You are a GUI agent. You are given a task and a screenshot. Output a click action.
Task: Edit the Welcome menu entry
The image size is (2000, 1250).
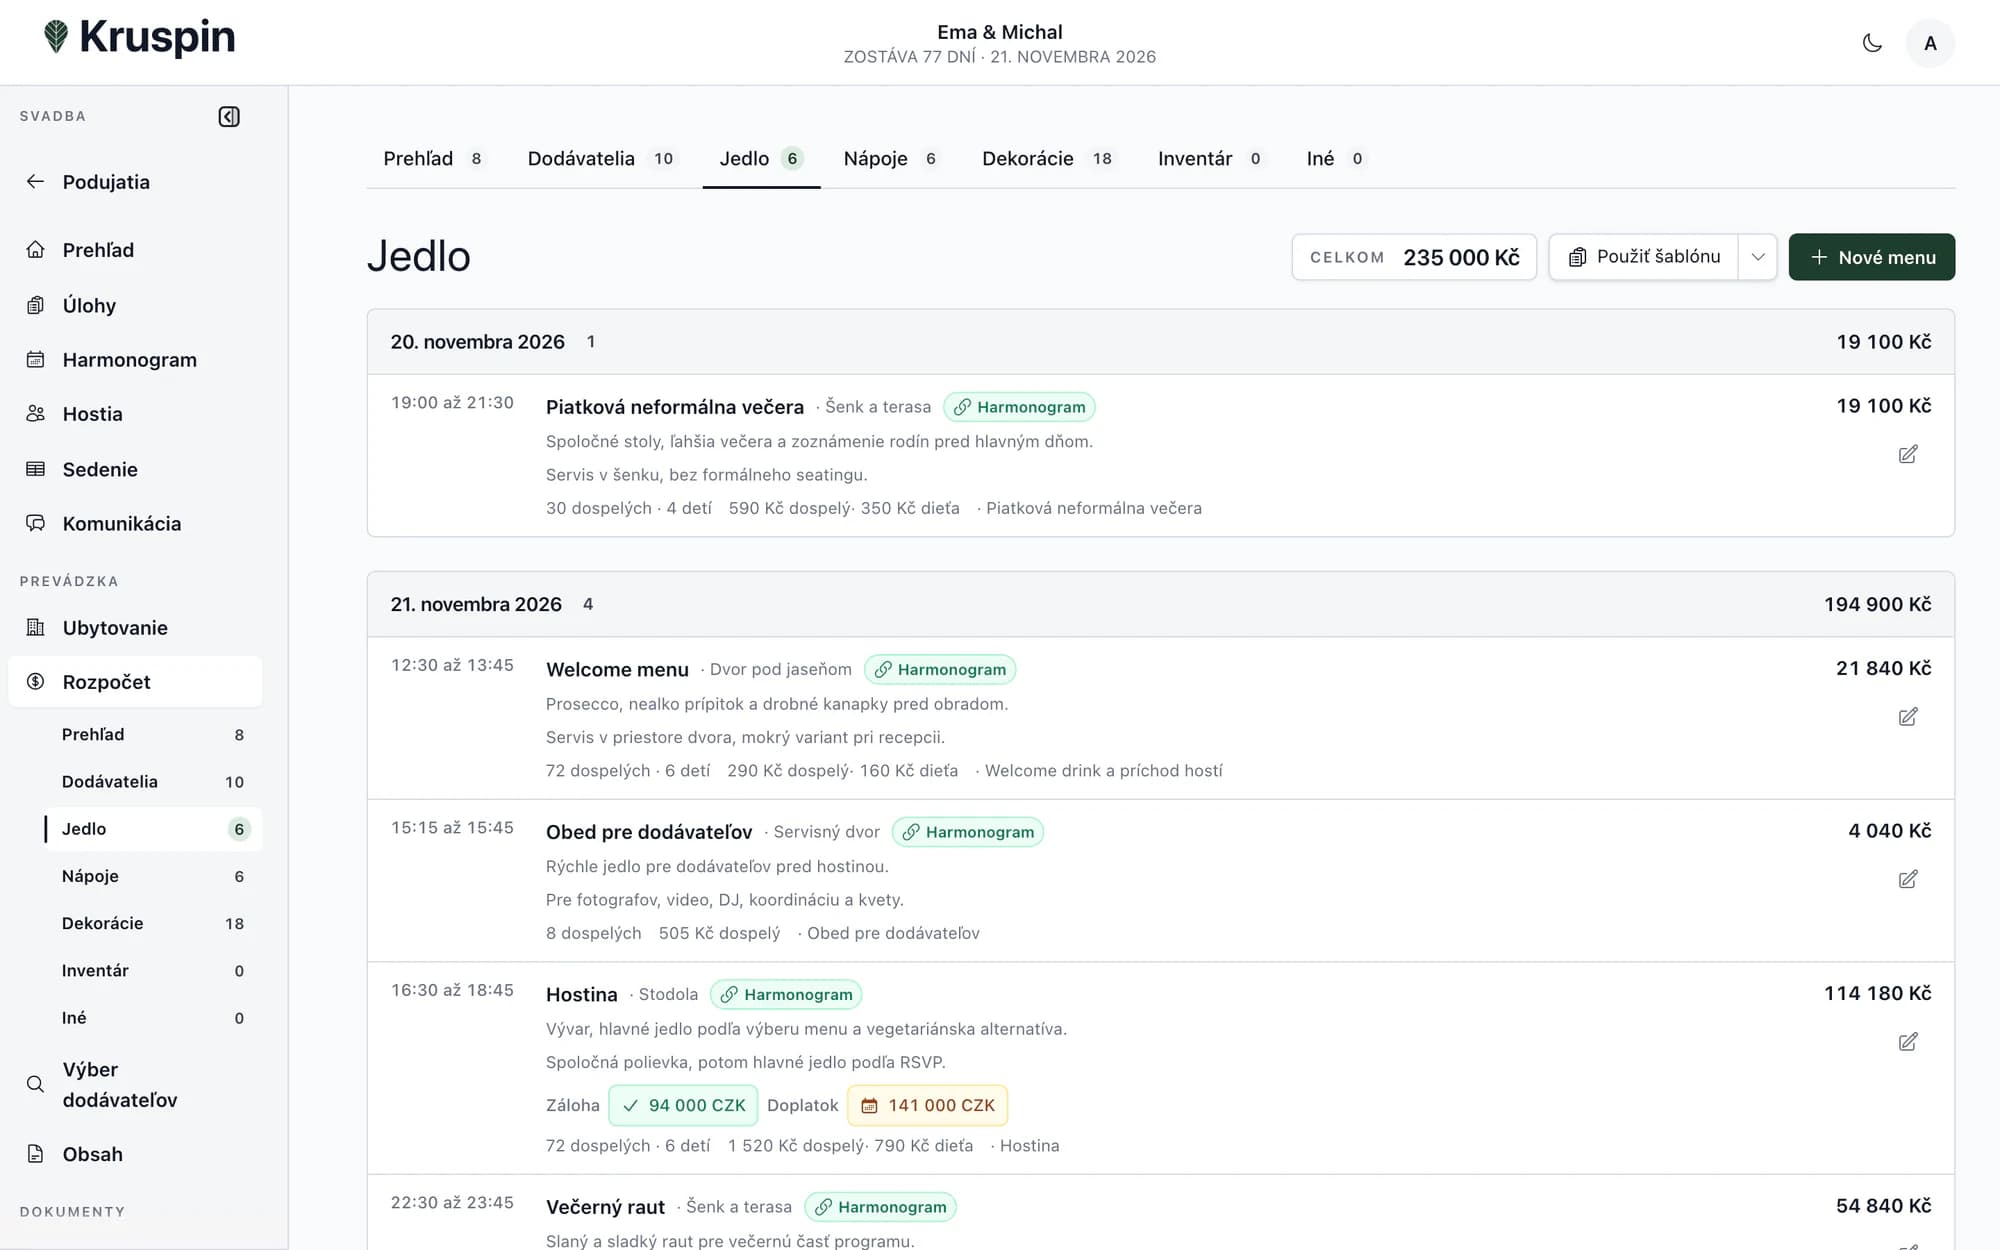[1908, 717]
